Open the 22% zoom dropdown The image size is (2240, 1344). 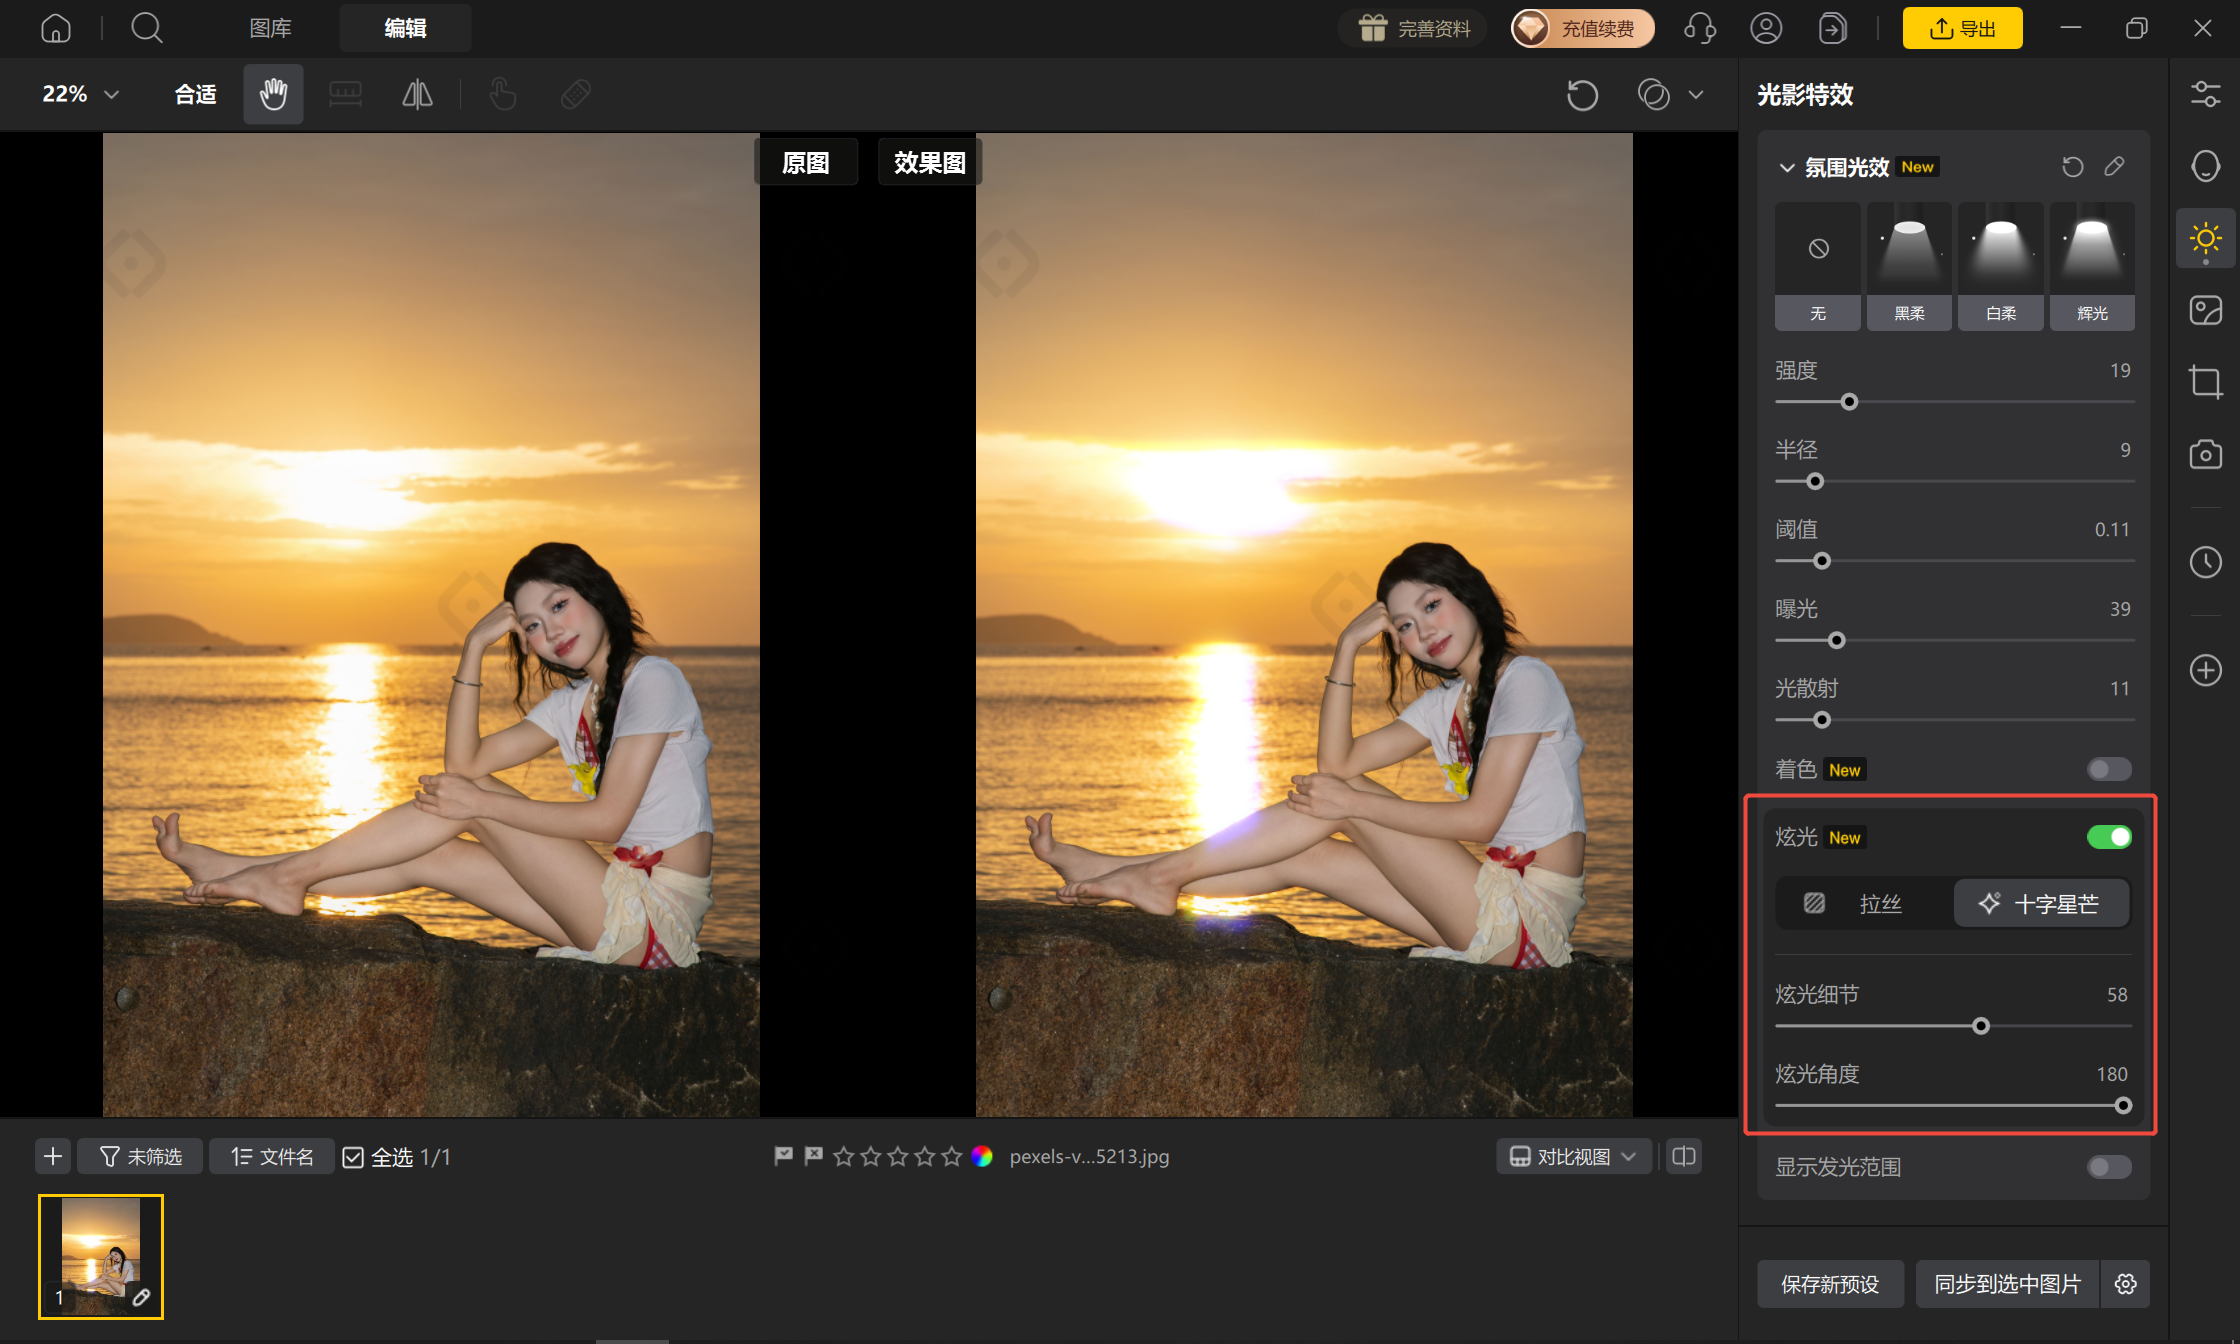point(80,94)
